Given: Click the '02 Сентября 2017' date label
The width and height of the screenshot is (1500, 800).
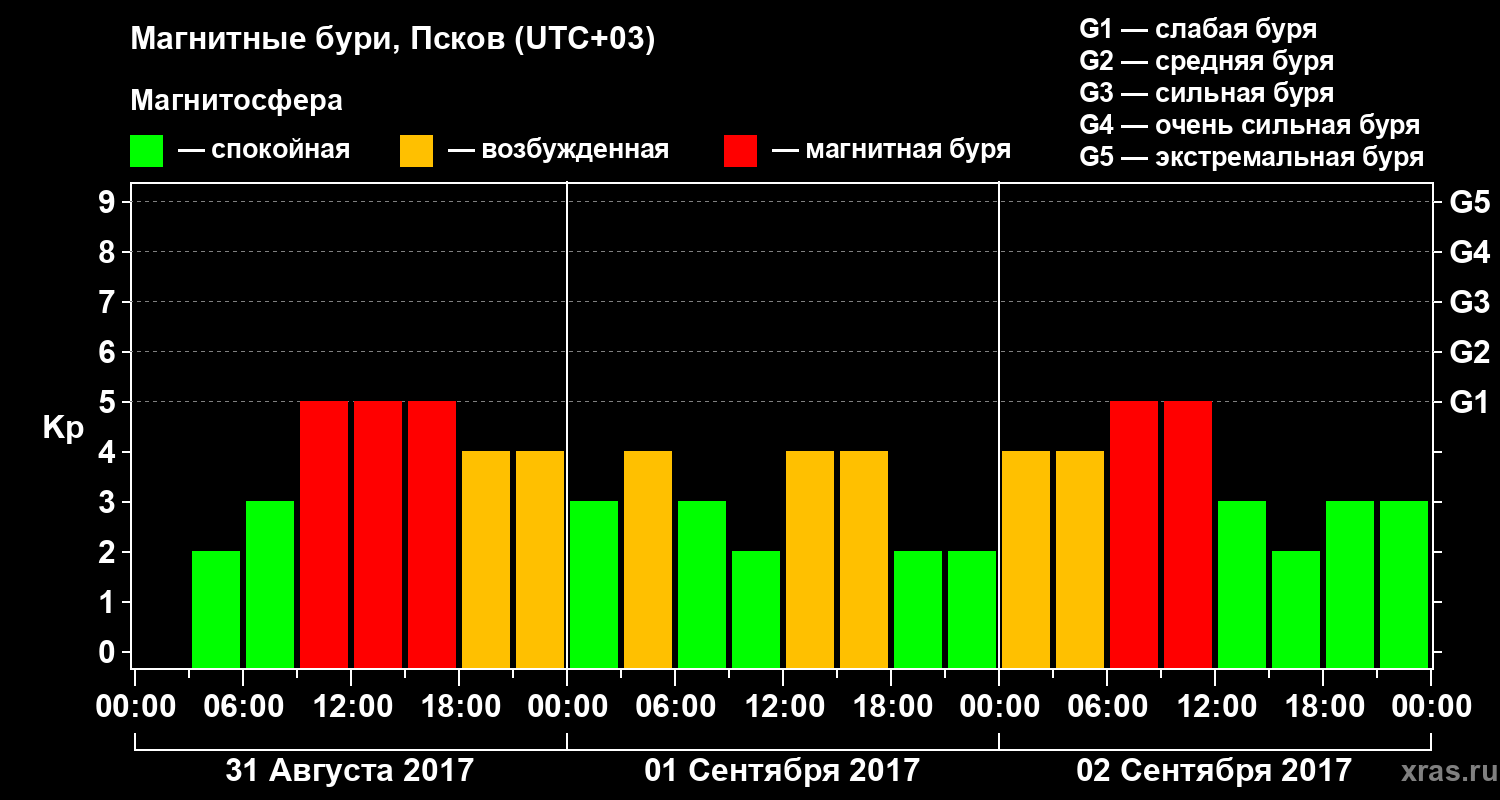Looking at the screenshot, I should (1214, 771).
